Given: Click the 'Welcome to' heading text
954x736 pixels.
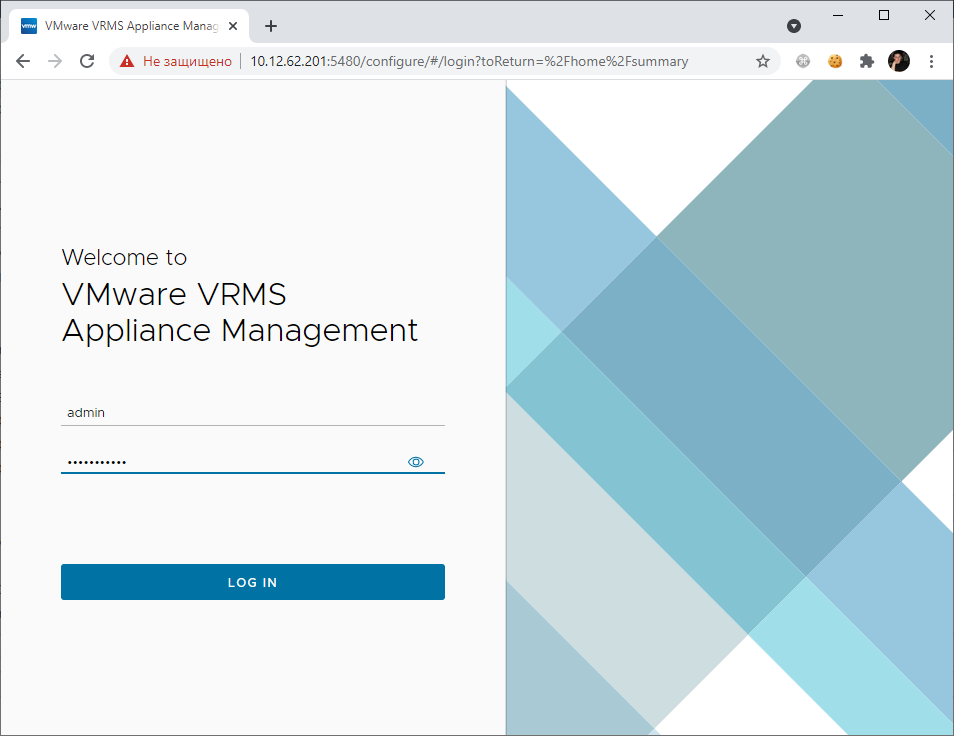Looking at the screenshot, I should click(124, 257).
